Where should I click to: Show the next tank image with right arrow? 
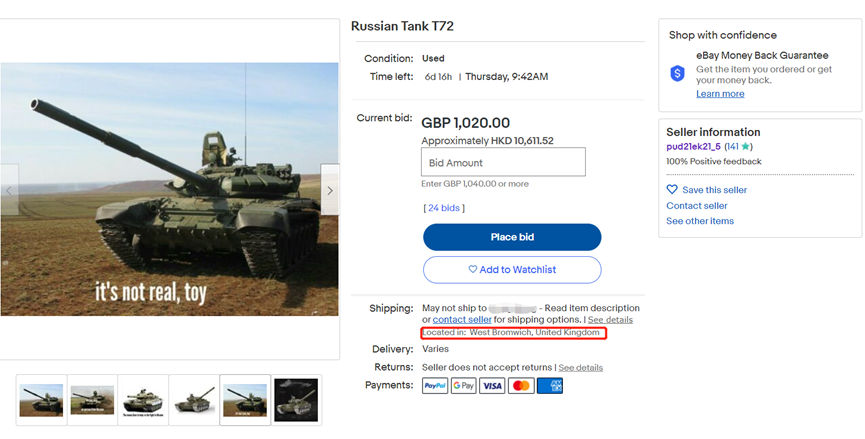(330, 190)
